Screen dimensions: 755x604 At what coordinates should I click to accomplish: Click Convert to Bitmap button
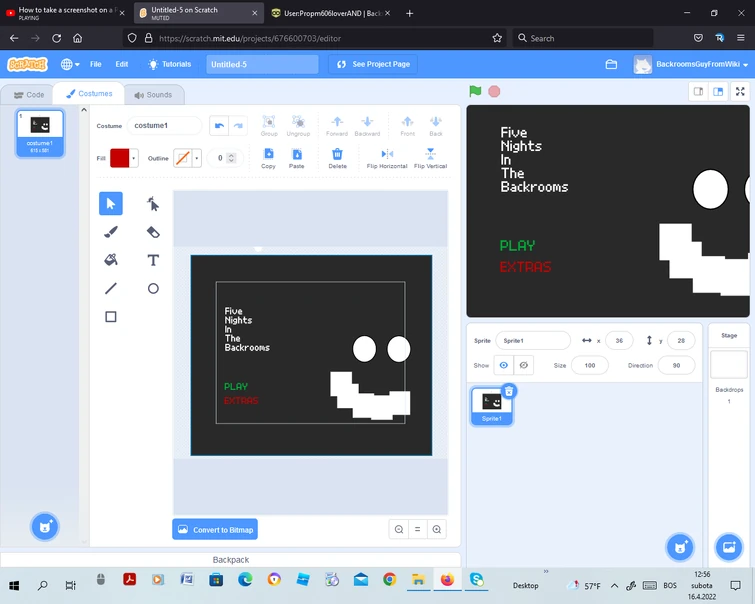point(215,529)
